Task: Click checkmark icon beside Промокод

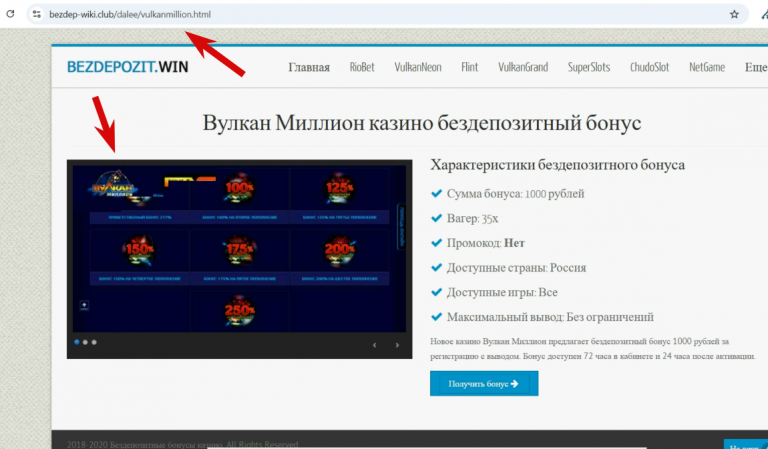Action: [436, 243]
